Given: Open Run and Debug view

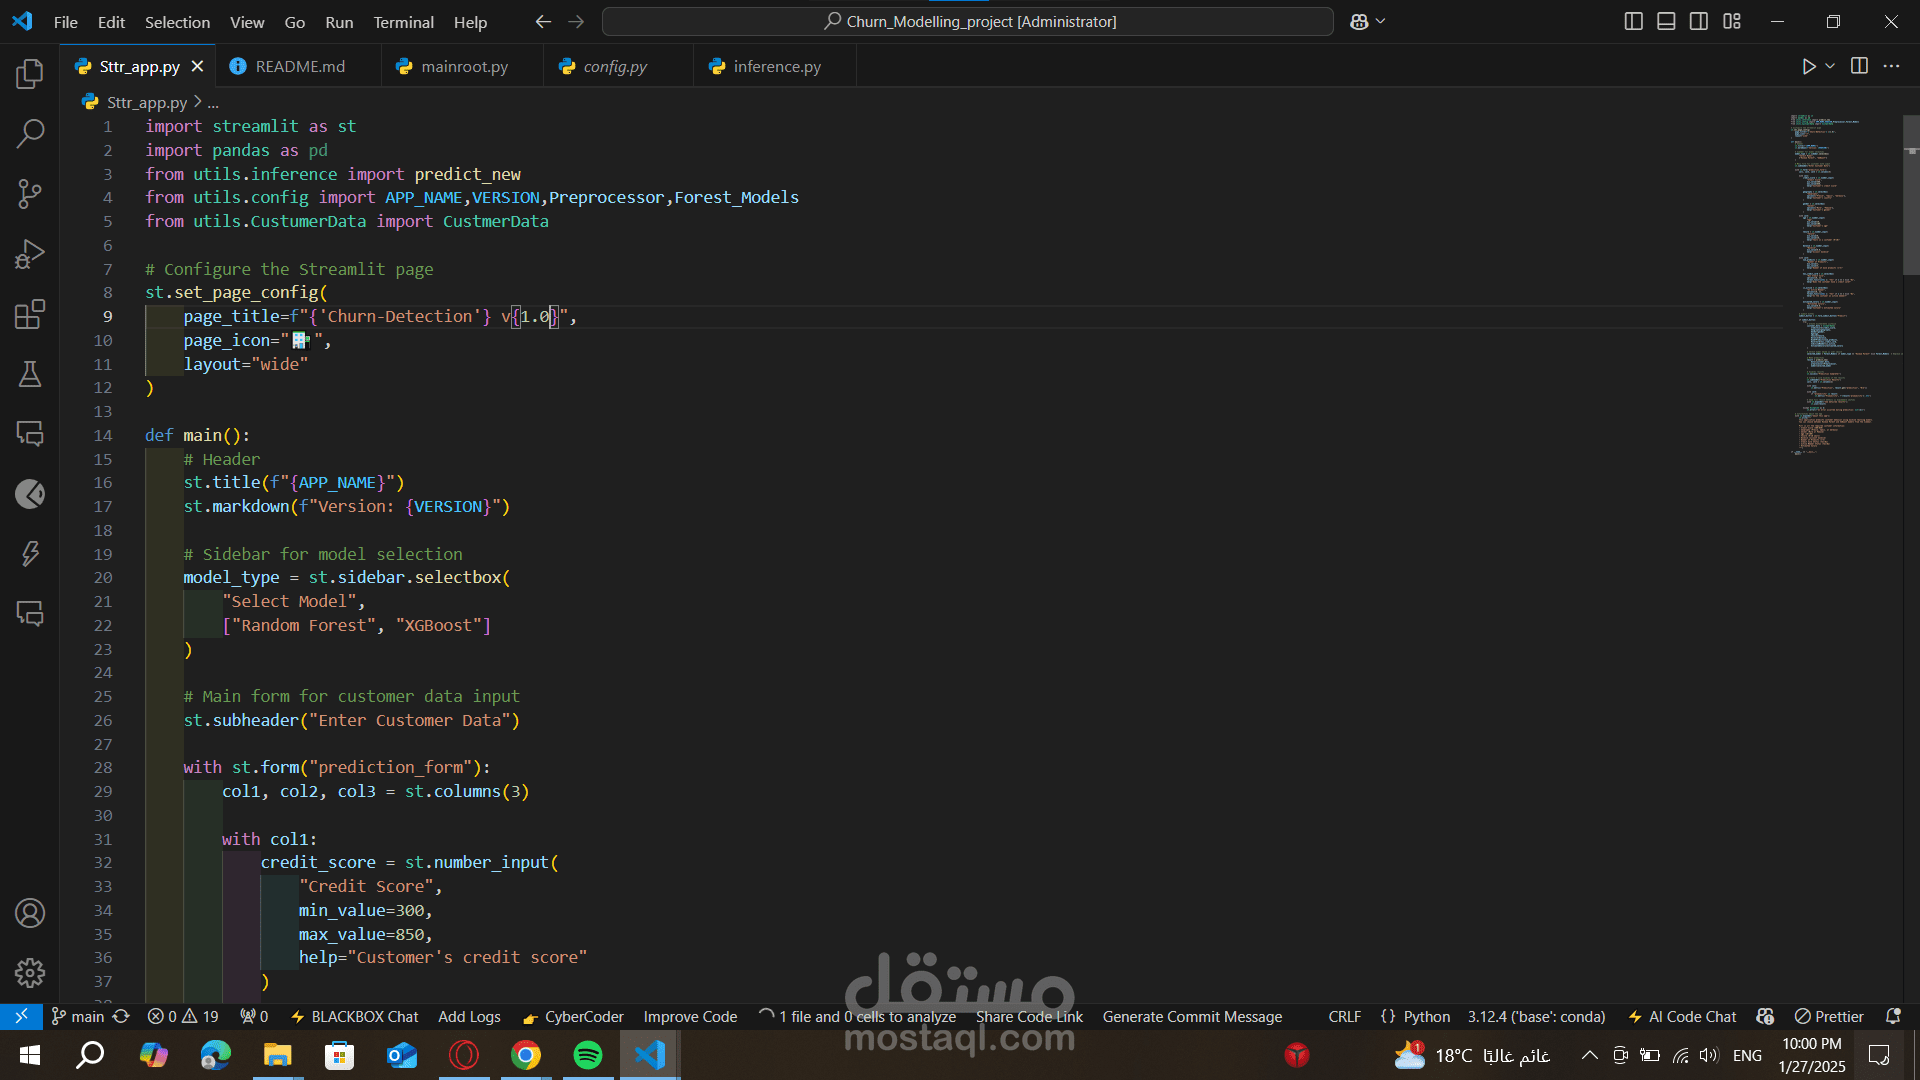Looking at the screenshot, I should click(x=30, y=253).
